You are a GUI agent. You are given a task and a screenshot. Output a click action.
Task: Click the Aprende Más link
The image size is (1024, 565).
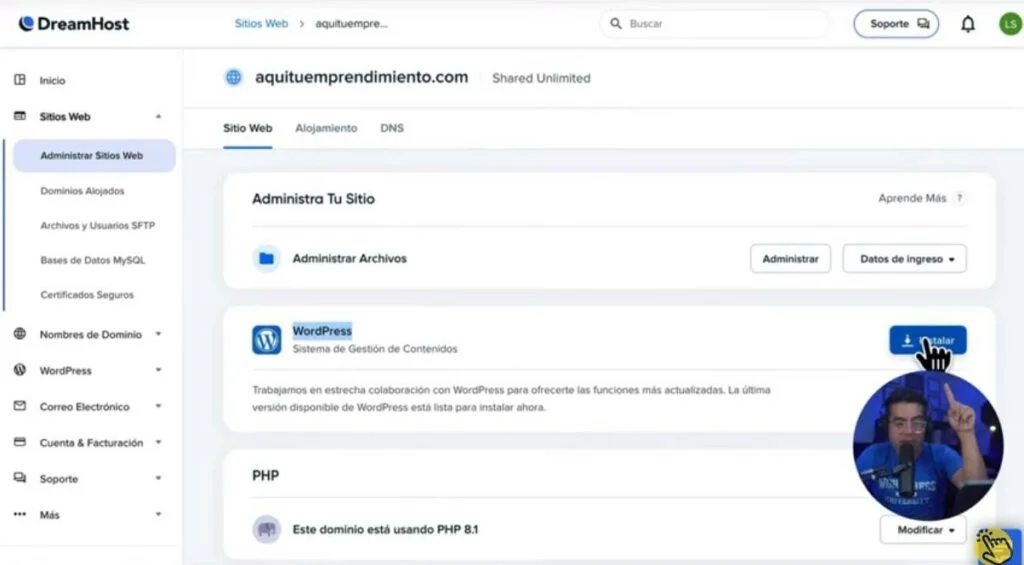912,198
